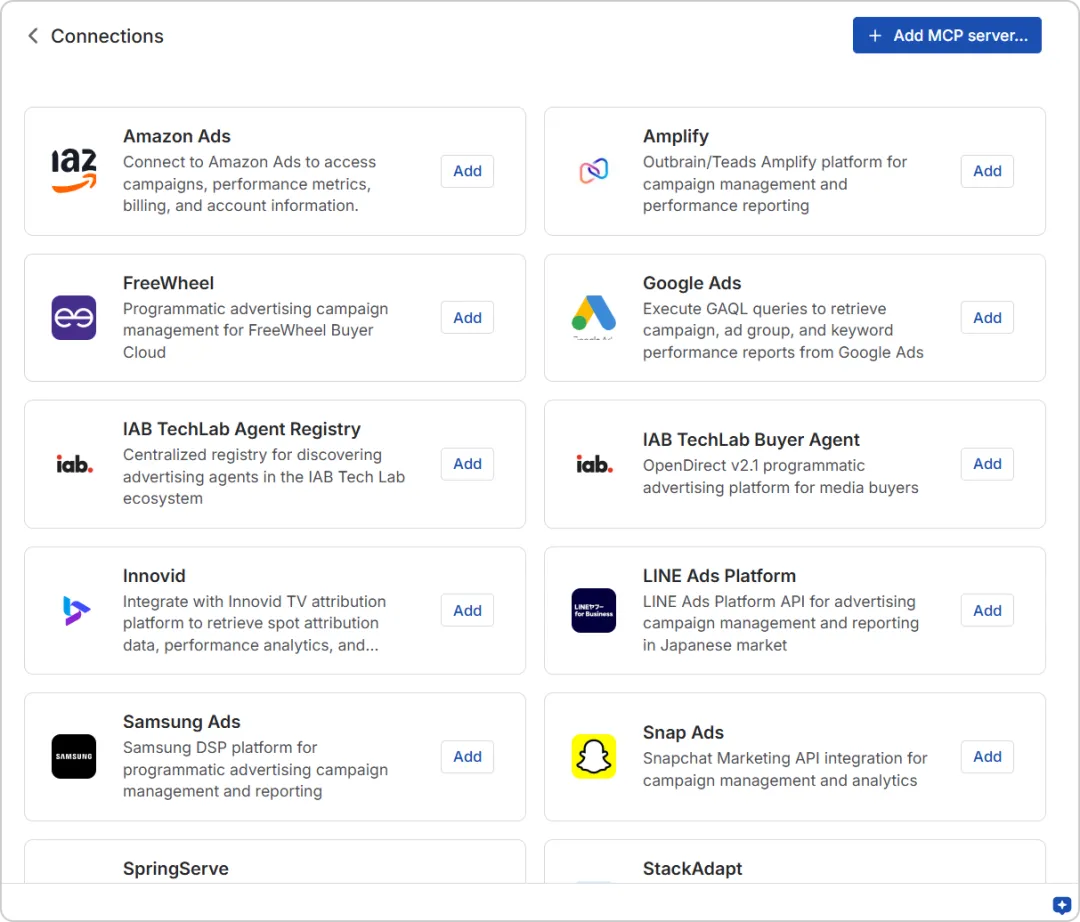Click the SpringServe title
Image resolution: width=1080 pixels, height=922 pixels.
[x=176, y=868]
